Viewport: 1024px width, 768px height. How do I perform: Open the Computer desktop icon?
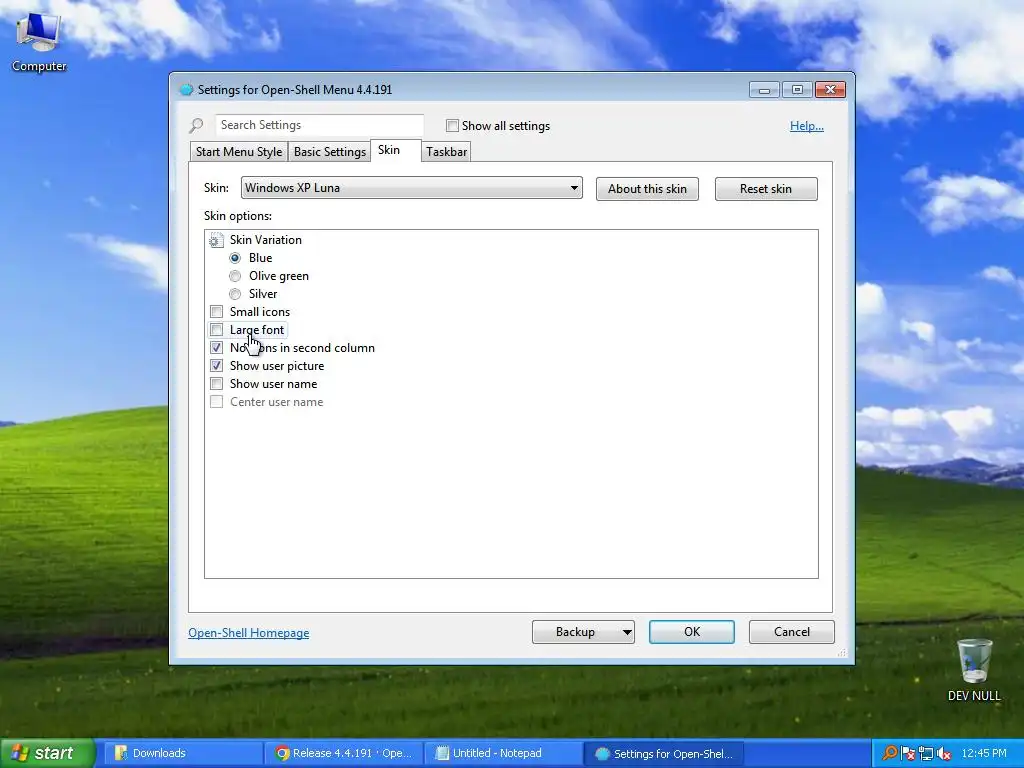click(39, 40)
